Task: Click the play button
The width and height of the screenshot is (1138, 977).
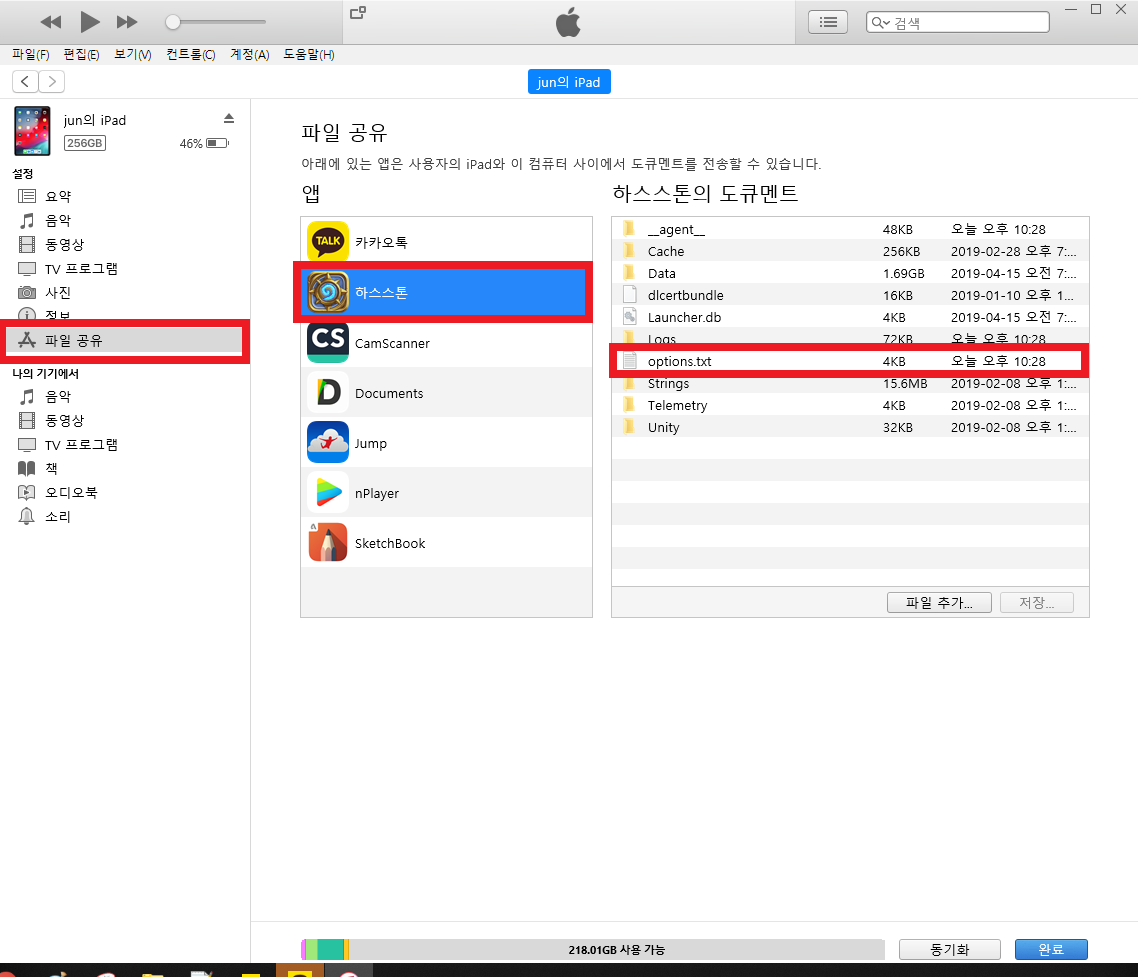Action: point(89,22)
